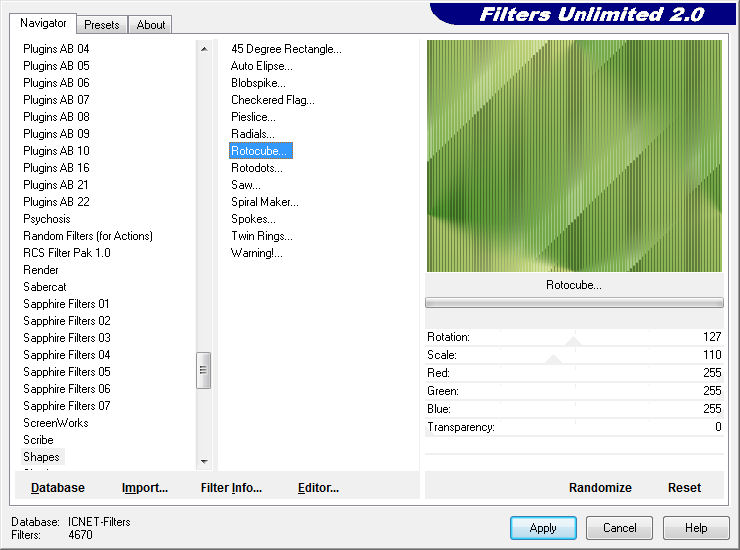
Task: Adjust the Red slider
Action: [x=574, y=373]
